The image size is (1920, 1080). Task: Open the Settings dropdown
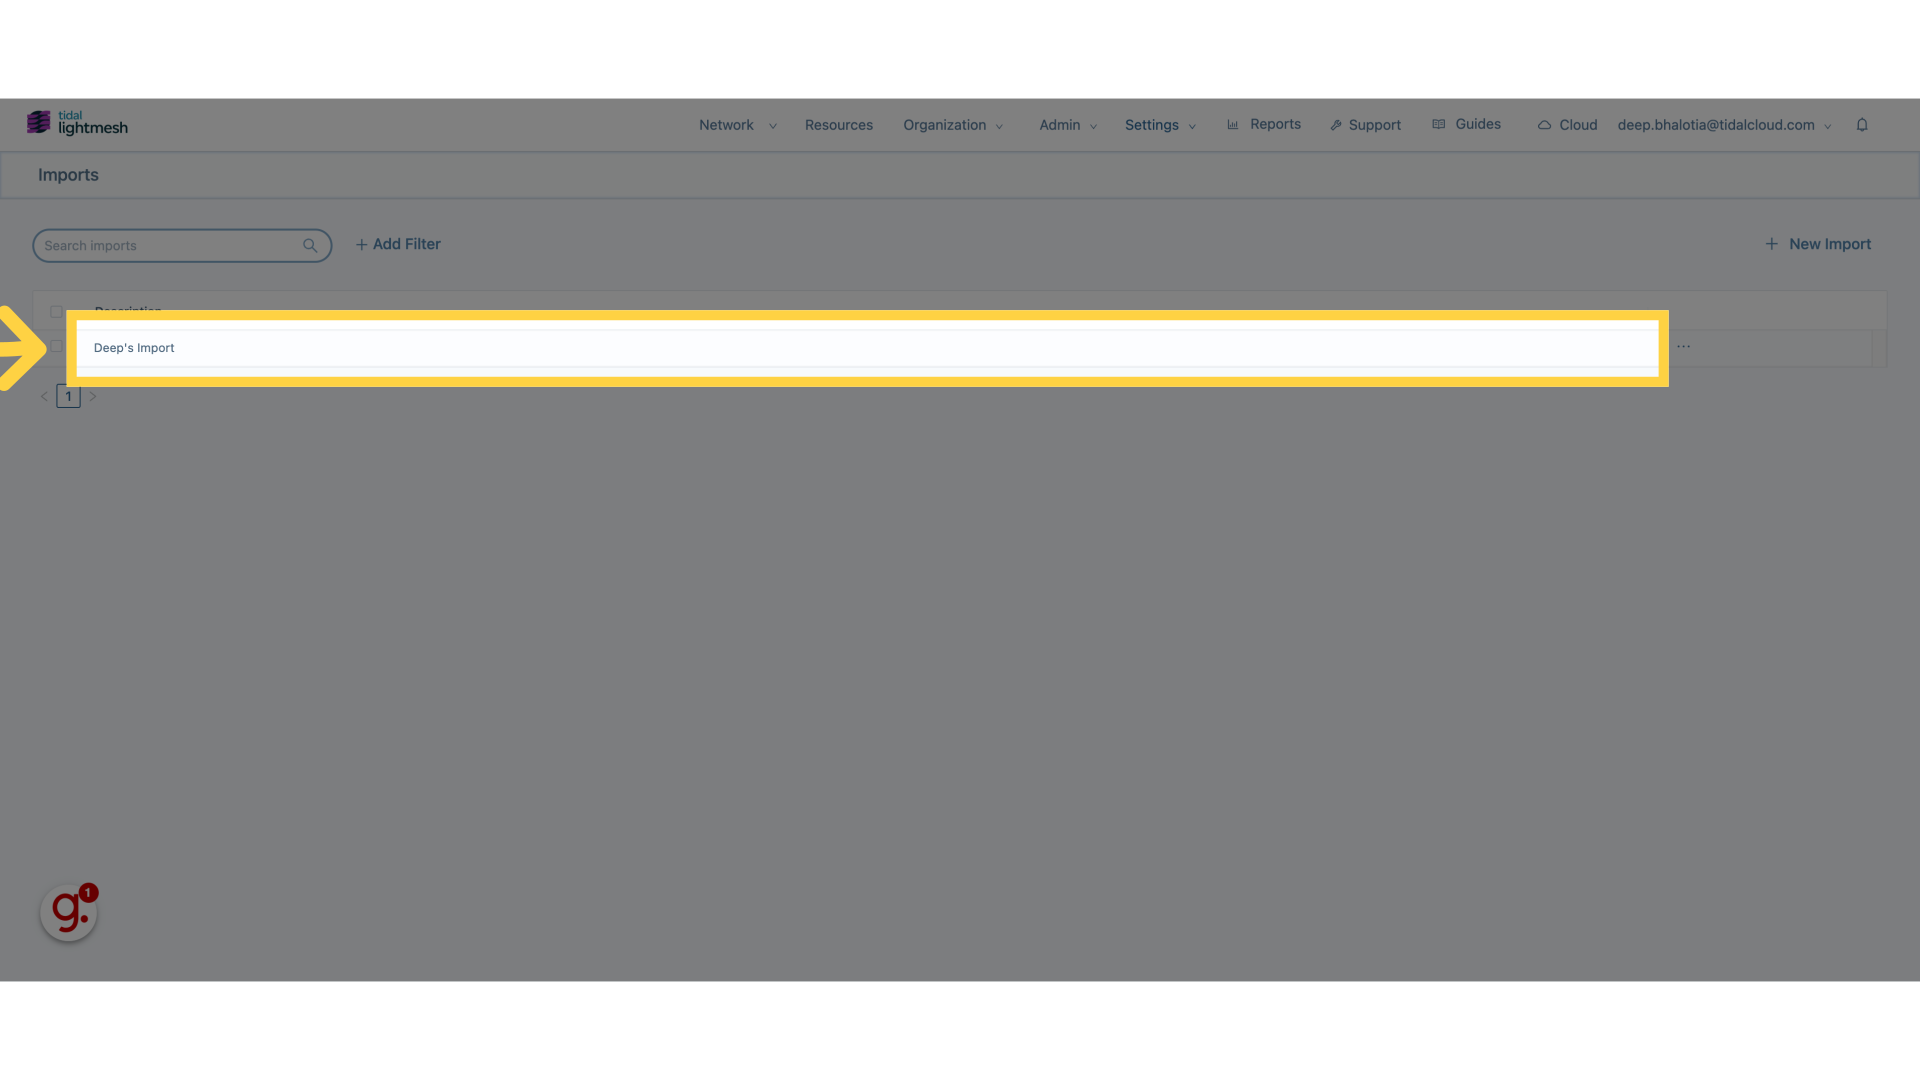click(1159, 124)
